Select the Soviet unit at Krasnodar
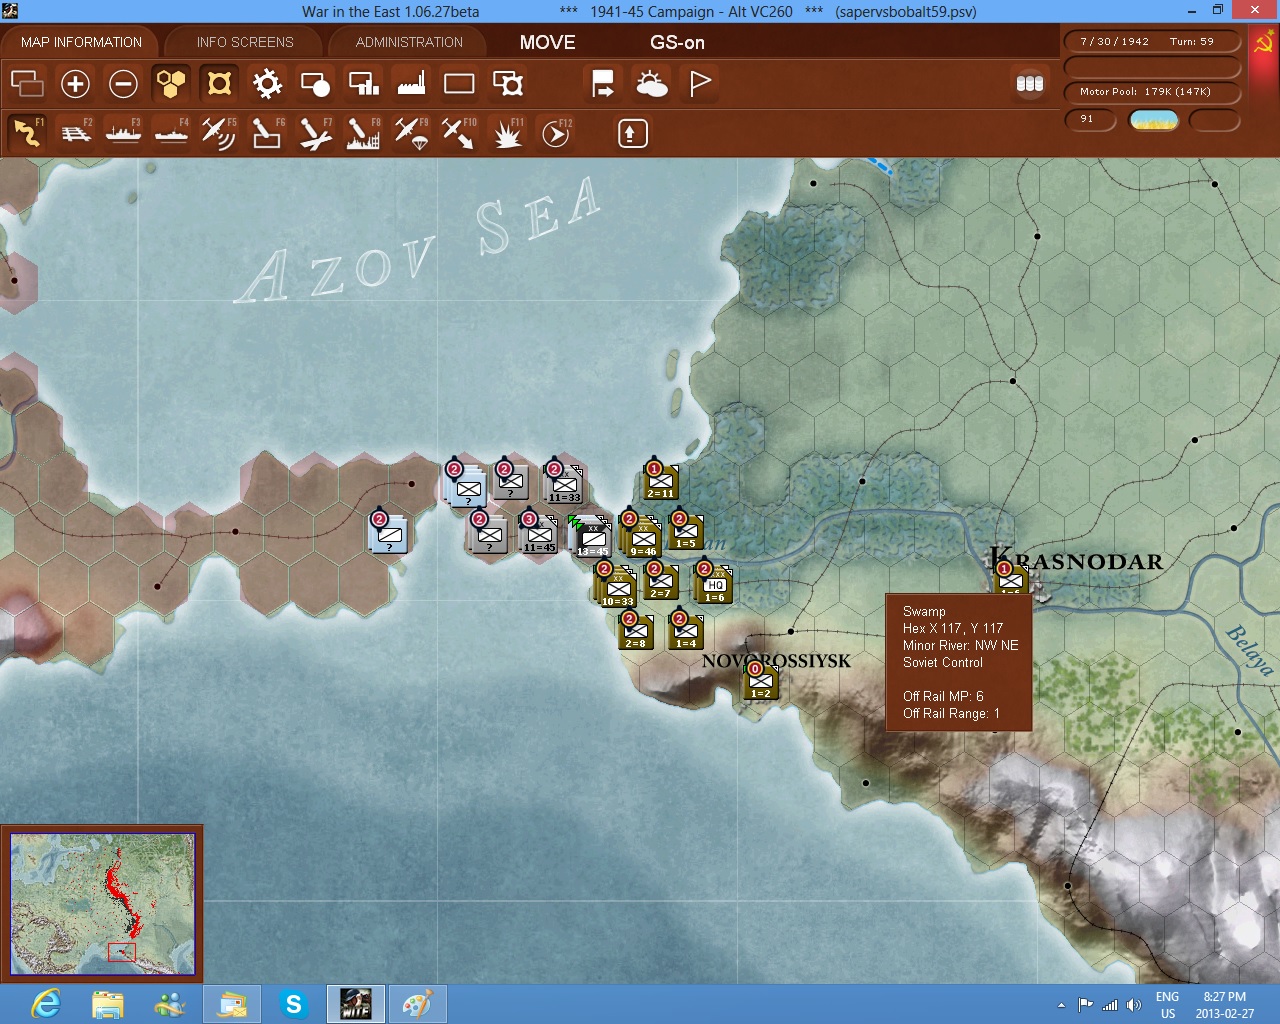The image size is (1280, 1024). coord(1010,578)
